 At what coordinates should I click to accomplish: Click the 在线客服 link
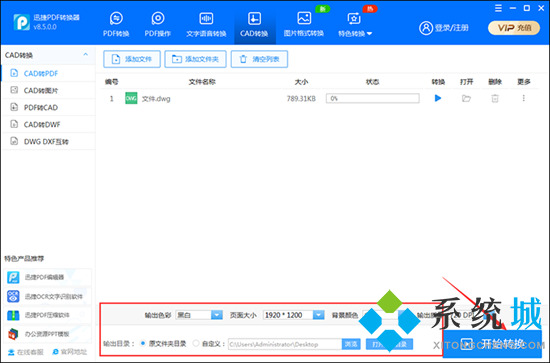pos(26,352)
